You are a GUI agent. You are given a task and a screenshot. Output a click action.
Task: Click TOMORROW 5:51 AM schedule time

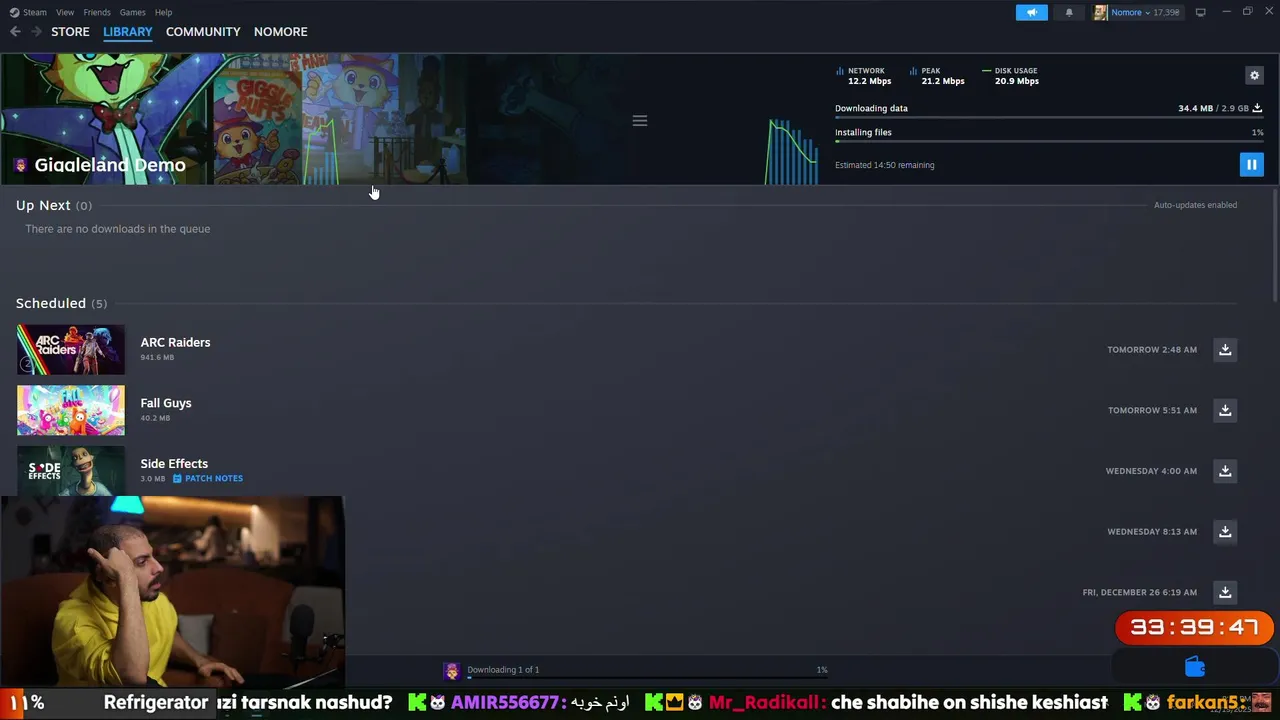(x=1152, y=410)
